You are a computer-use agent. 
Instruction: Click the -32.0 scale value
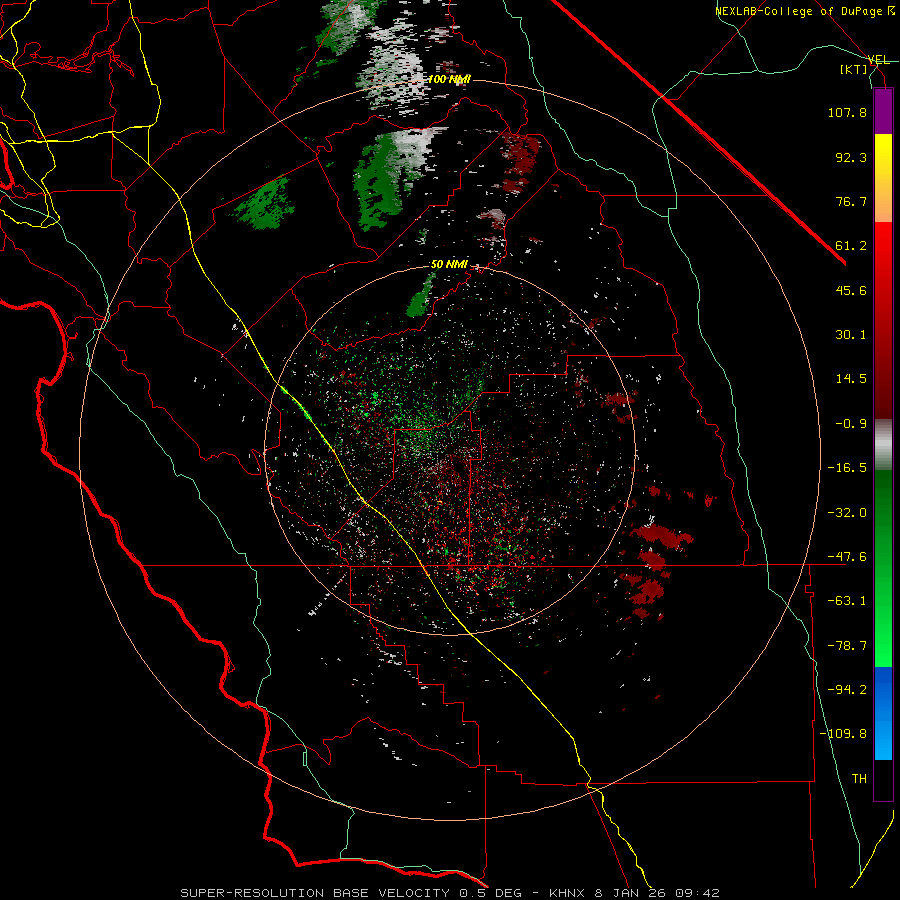click(847, 513)
